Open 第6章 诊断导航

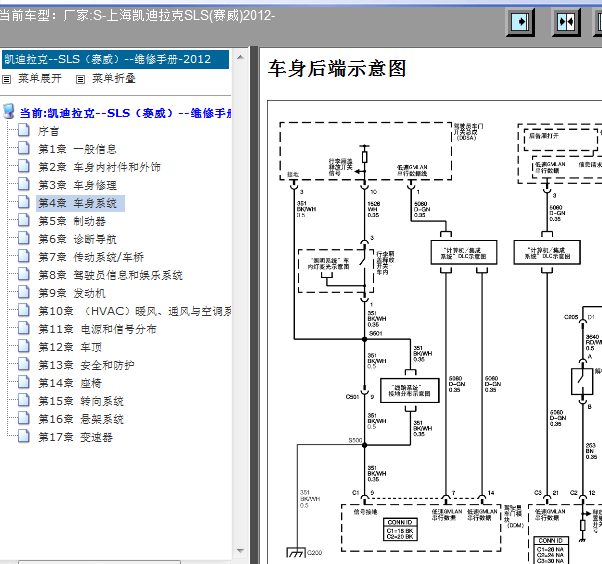pos(77,239)
